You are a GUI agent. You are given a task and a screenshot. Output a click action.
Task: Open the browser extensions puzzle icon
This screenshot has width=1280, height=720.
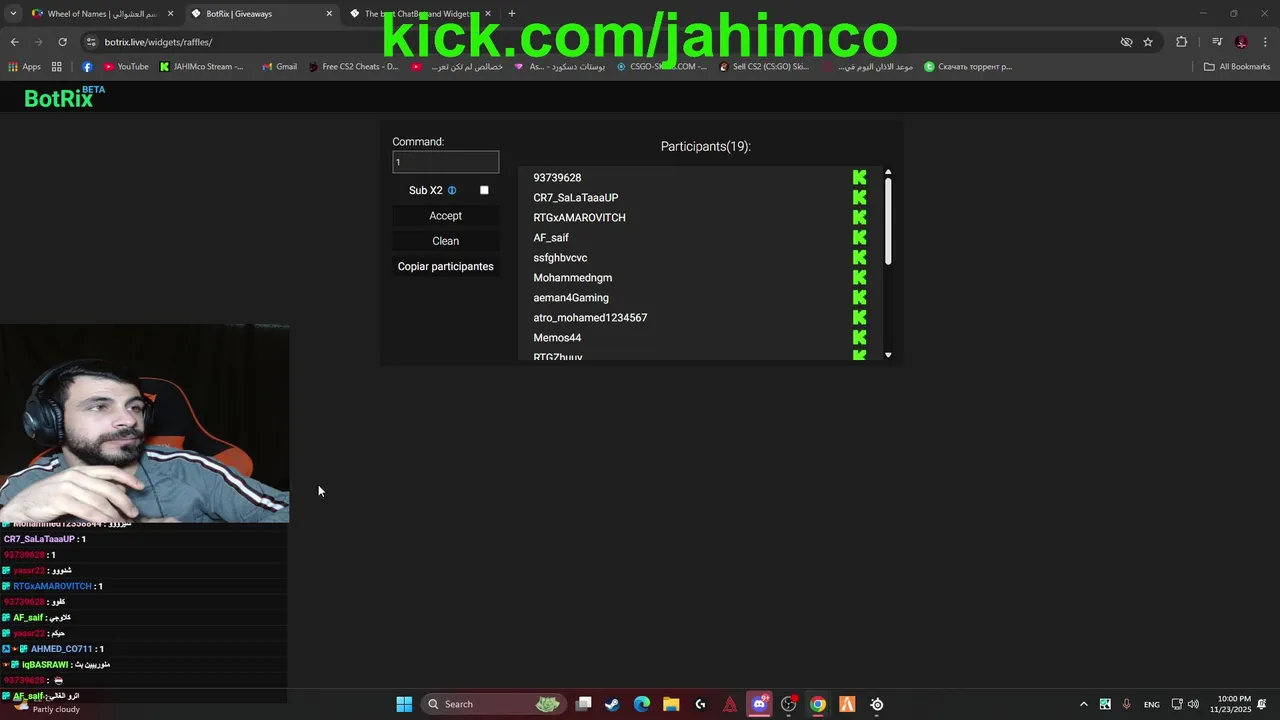[x=1182, y=42]
